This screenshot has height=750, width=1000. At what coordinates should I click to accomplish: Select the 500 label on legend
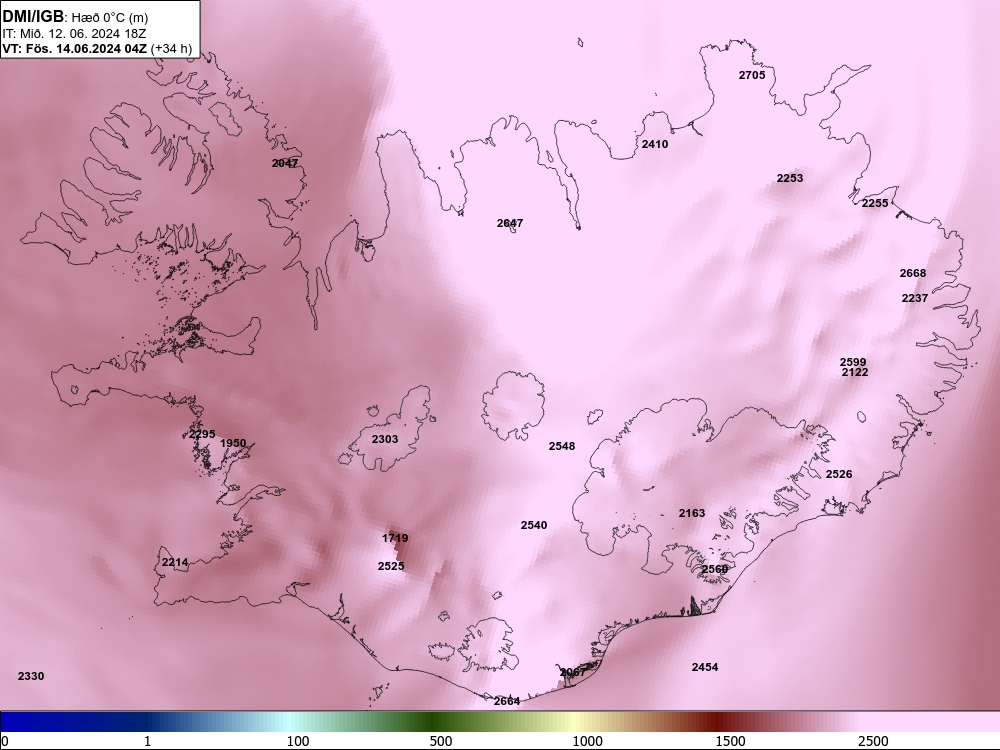click(x=441, y=742)
